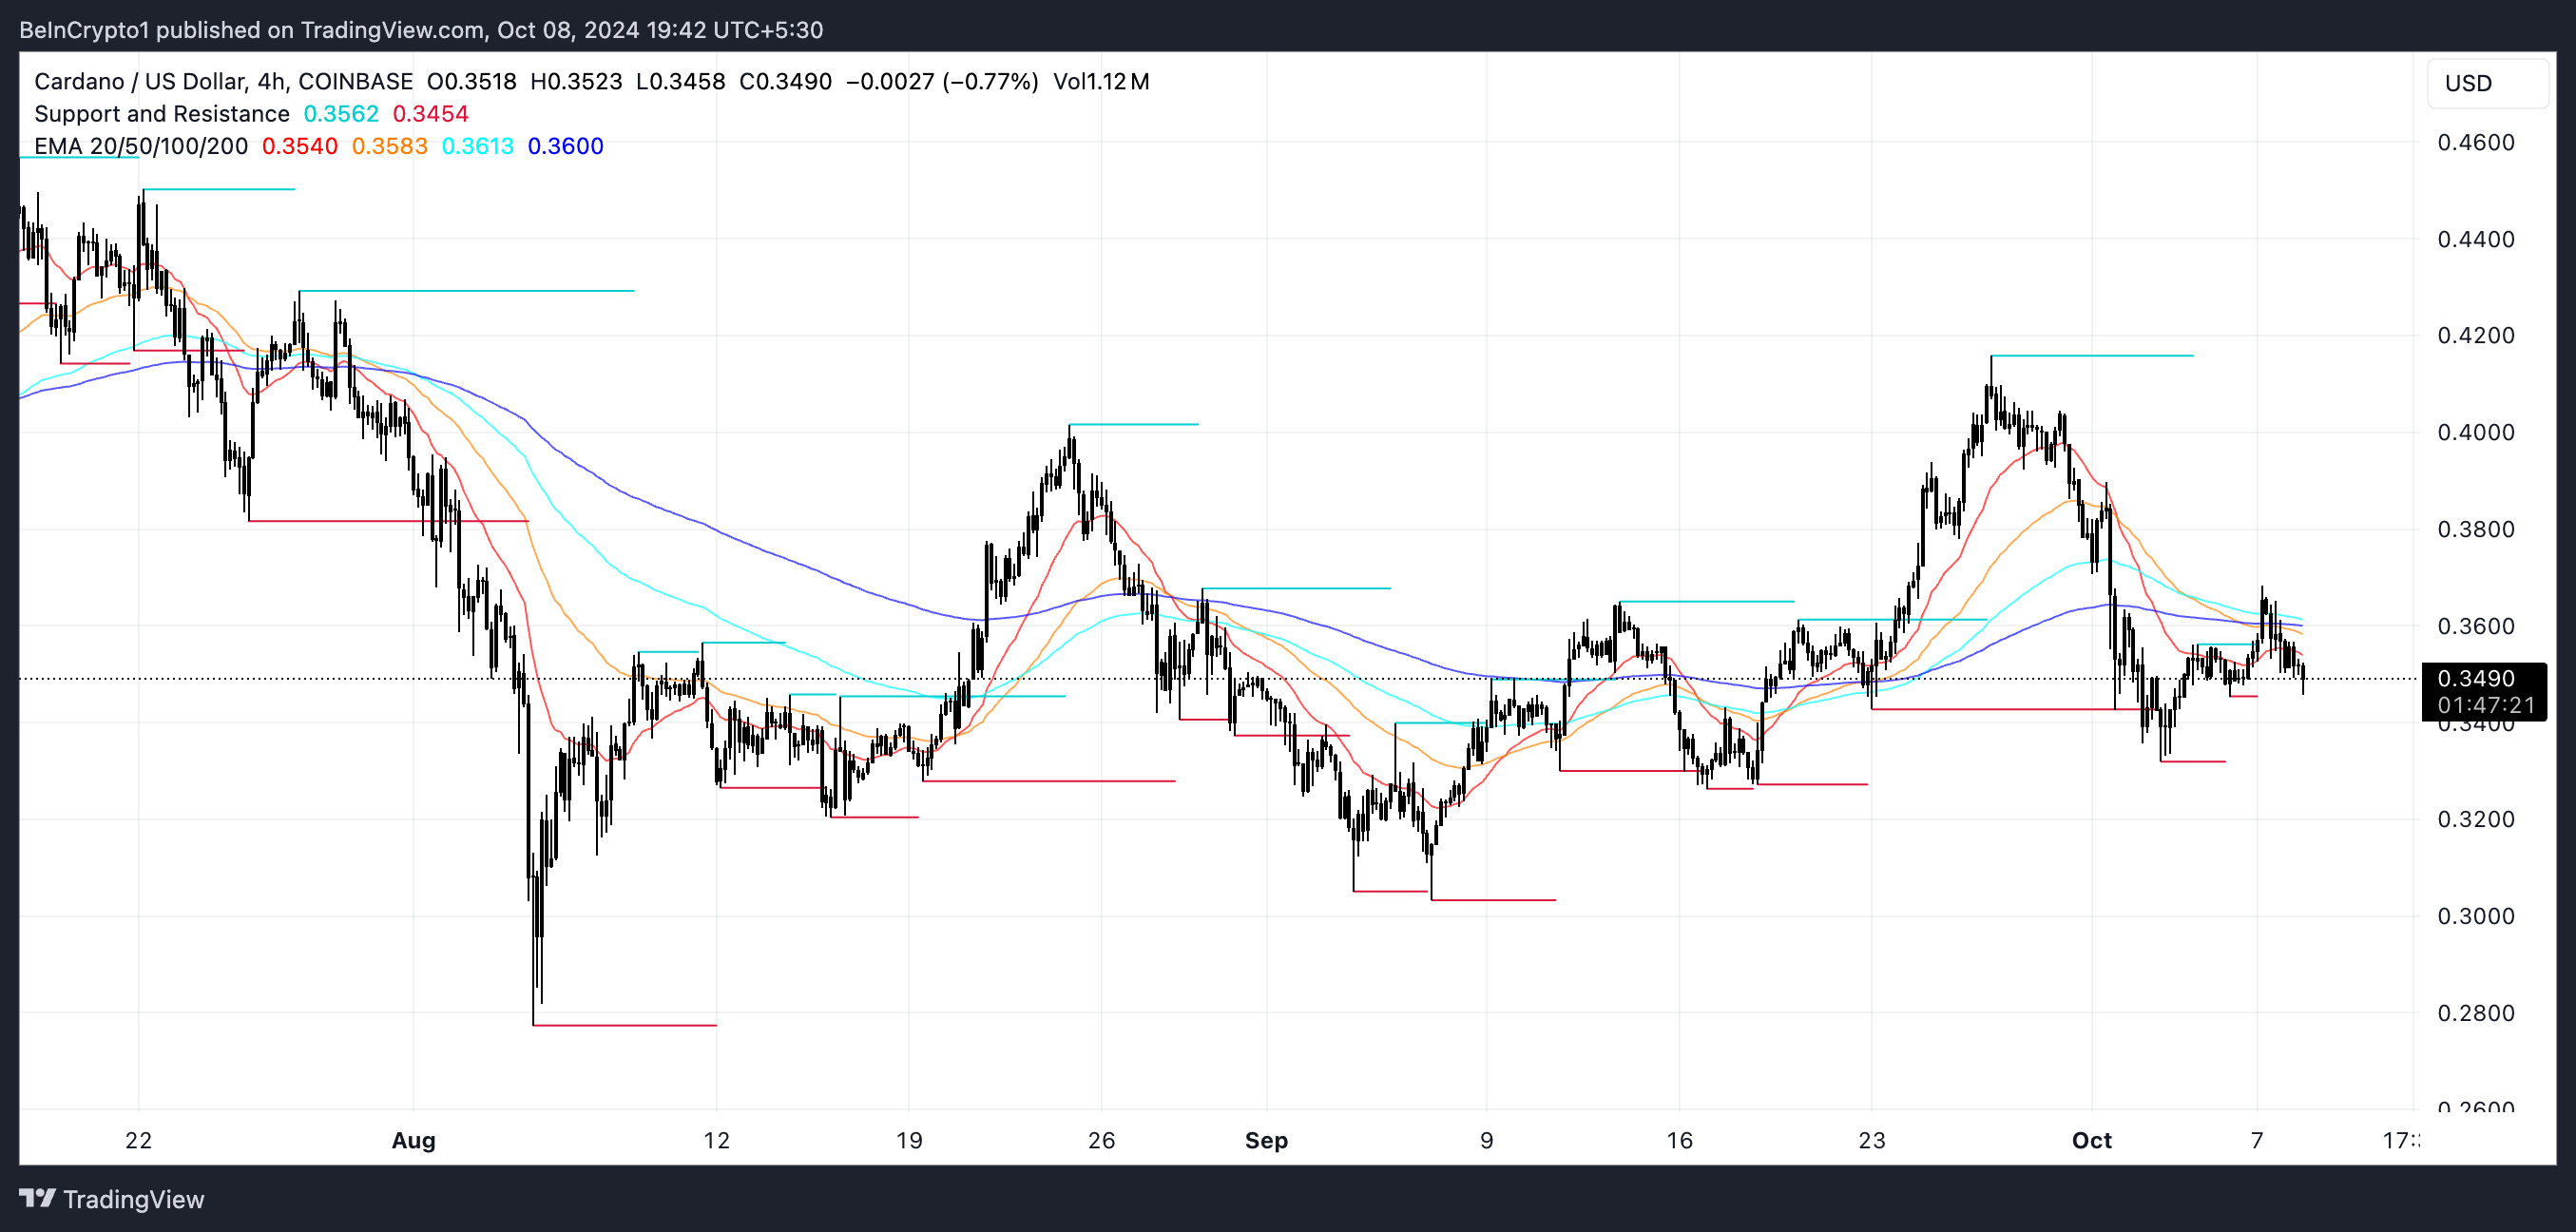Click the red EMA 20 value 0.3540

[x=299, y=146]
